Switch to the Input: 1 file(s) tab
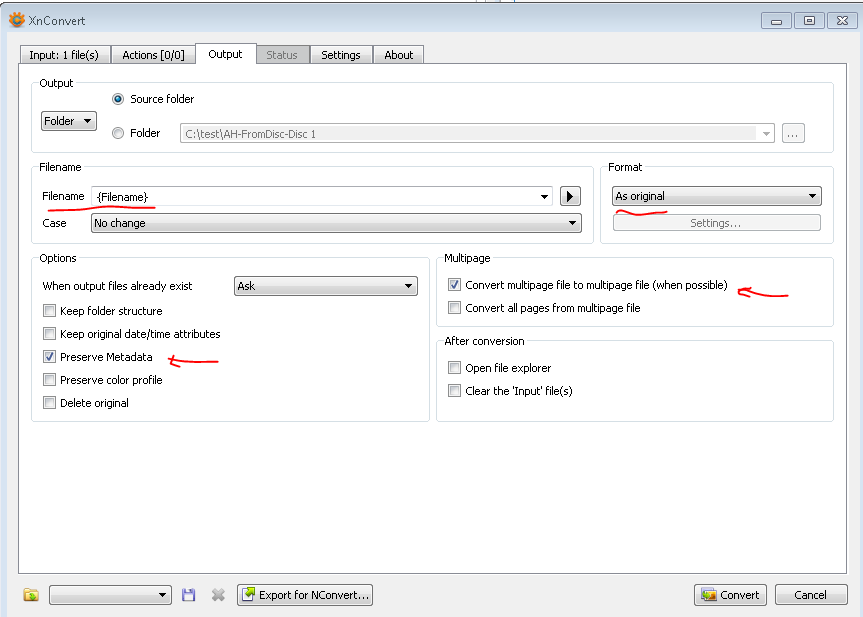 pyautogui.click(x=64, y=55)
